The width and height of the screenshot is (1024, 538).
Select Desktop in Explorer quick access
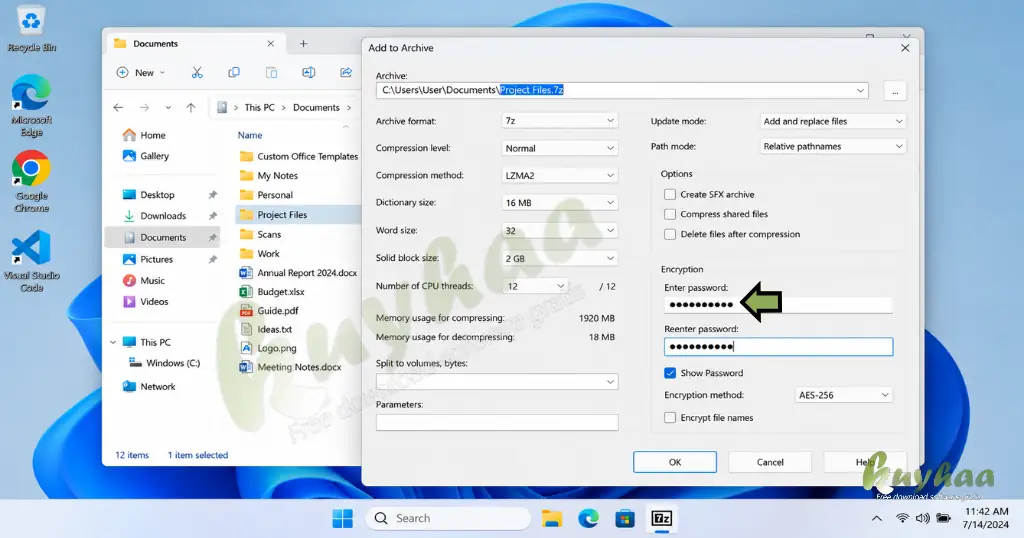coord(149,195)
